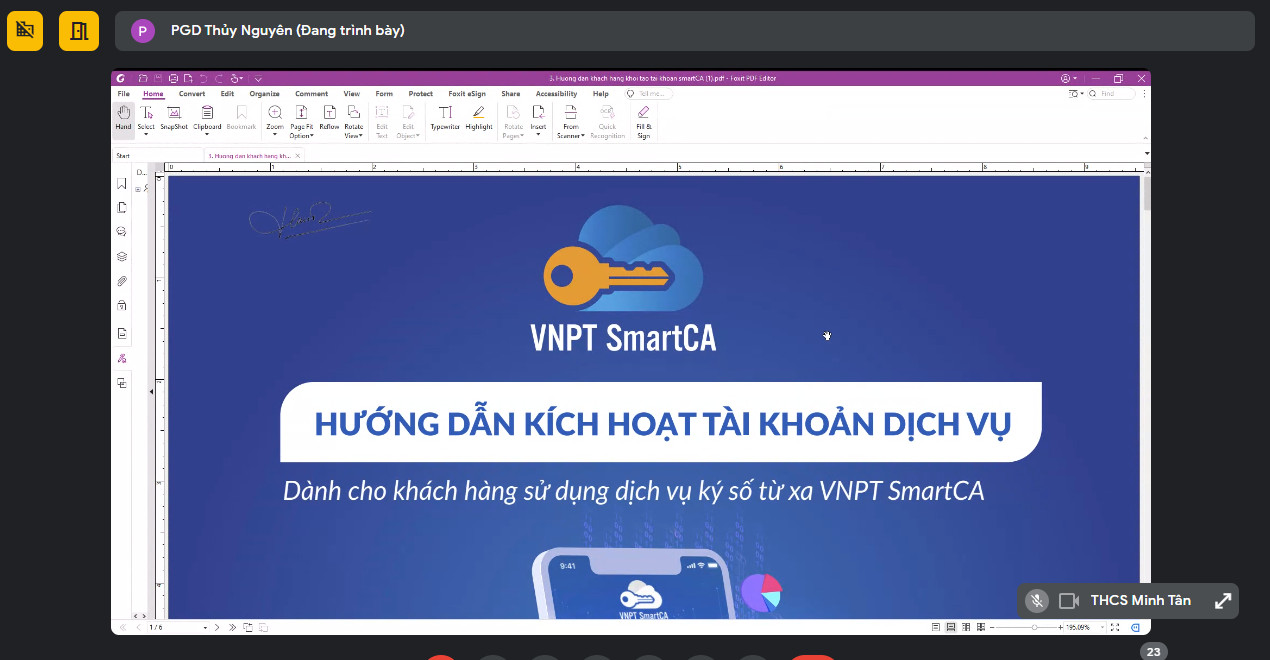This screenshot has width=1270, height=660.
Task: Open the Attachments paperclip panel
Action: pos(122,282)
